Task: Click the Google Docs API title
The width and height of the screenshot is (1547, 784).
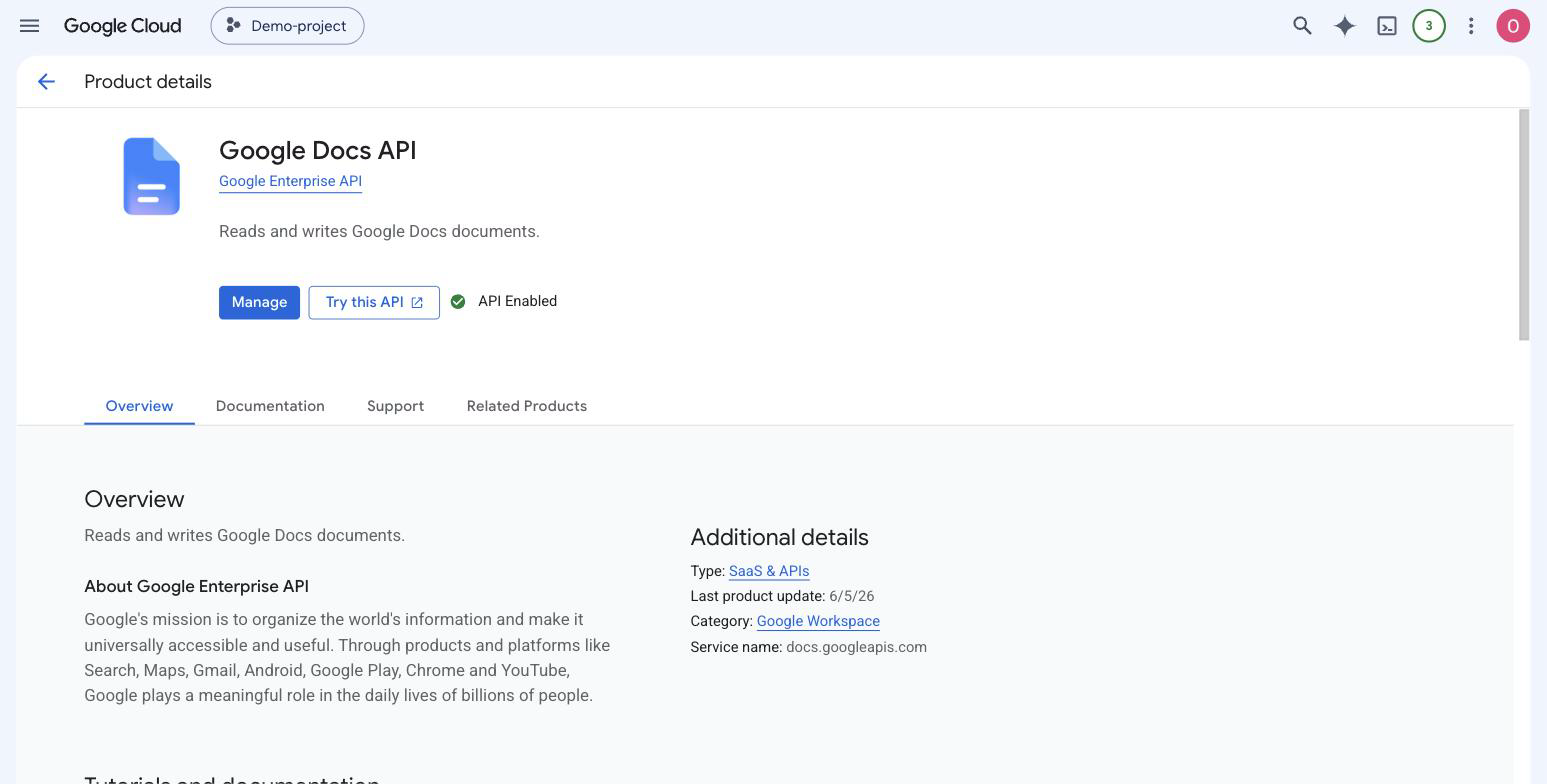Action: [318, 150]
